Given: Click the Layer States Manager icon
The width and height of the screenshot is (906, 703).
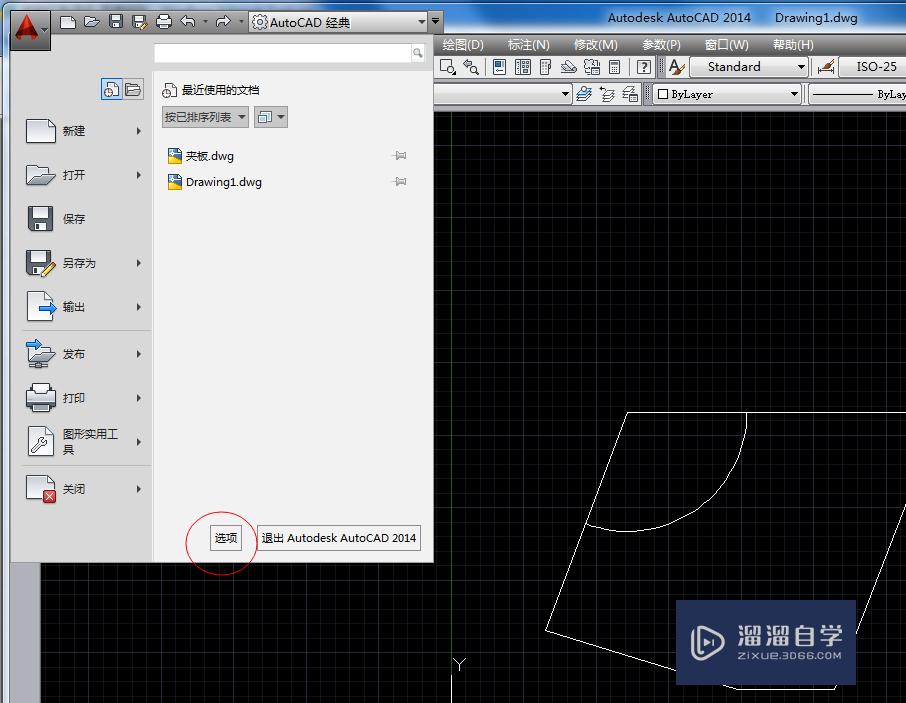Looking at the screenshot, I should [x=630, y=94].
